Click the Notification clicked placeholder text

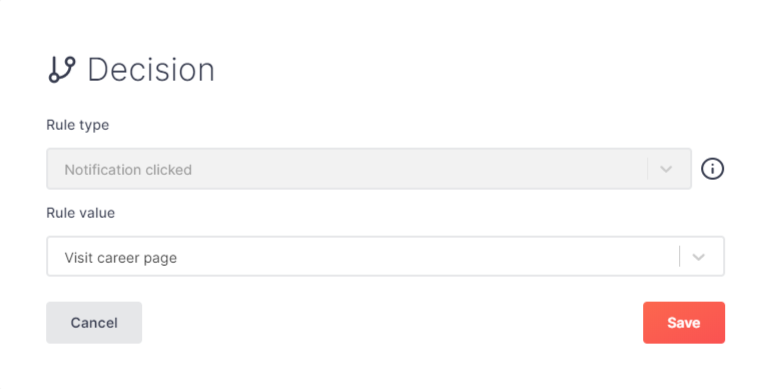[x=128, y=170]
